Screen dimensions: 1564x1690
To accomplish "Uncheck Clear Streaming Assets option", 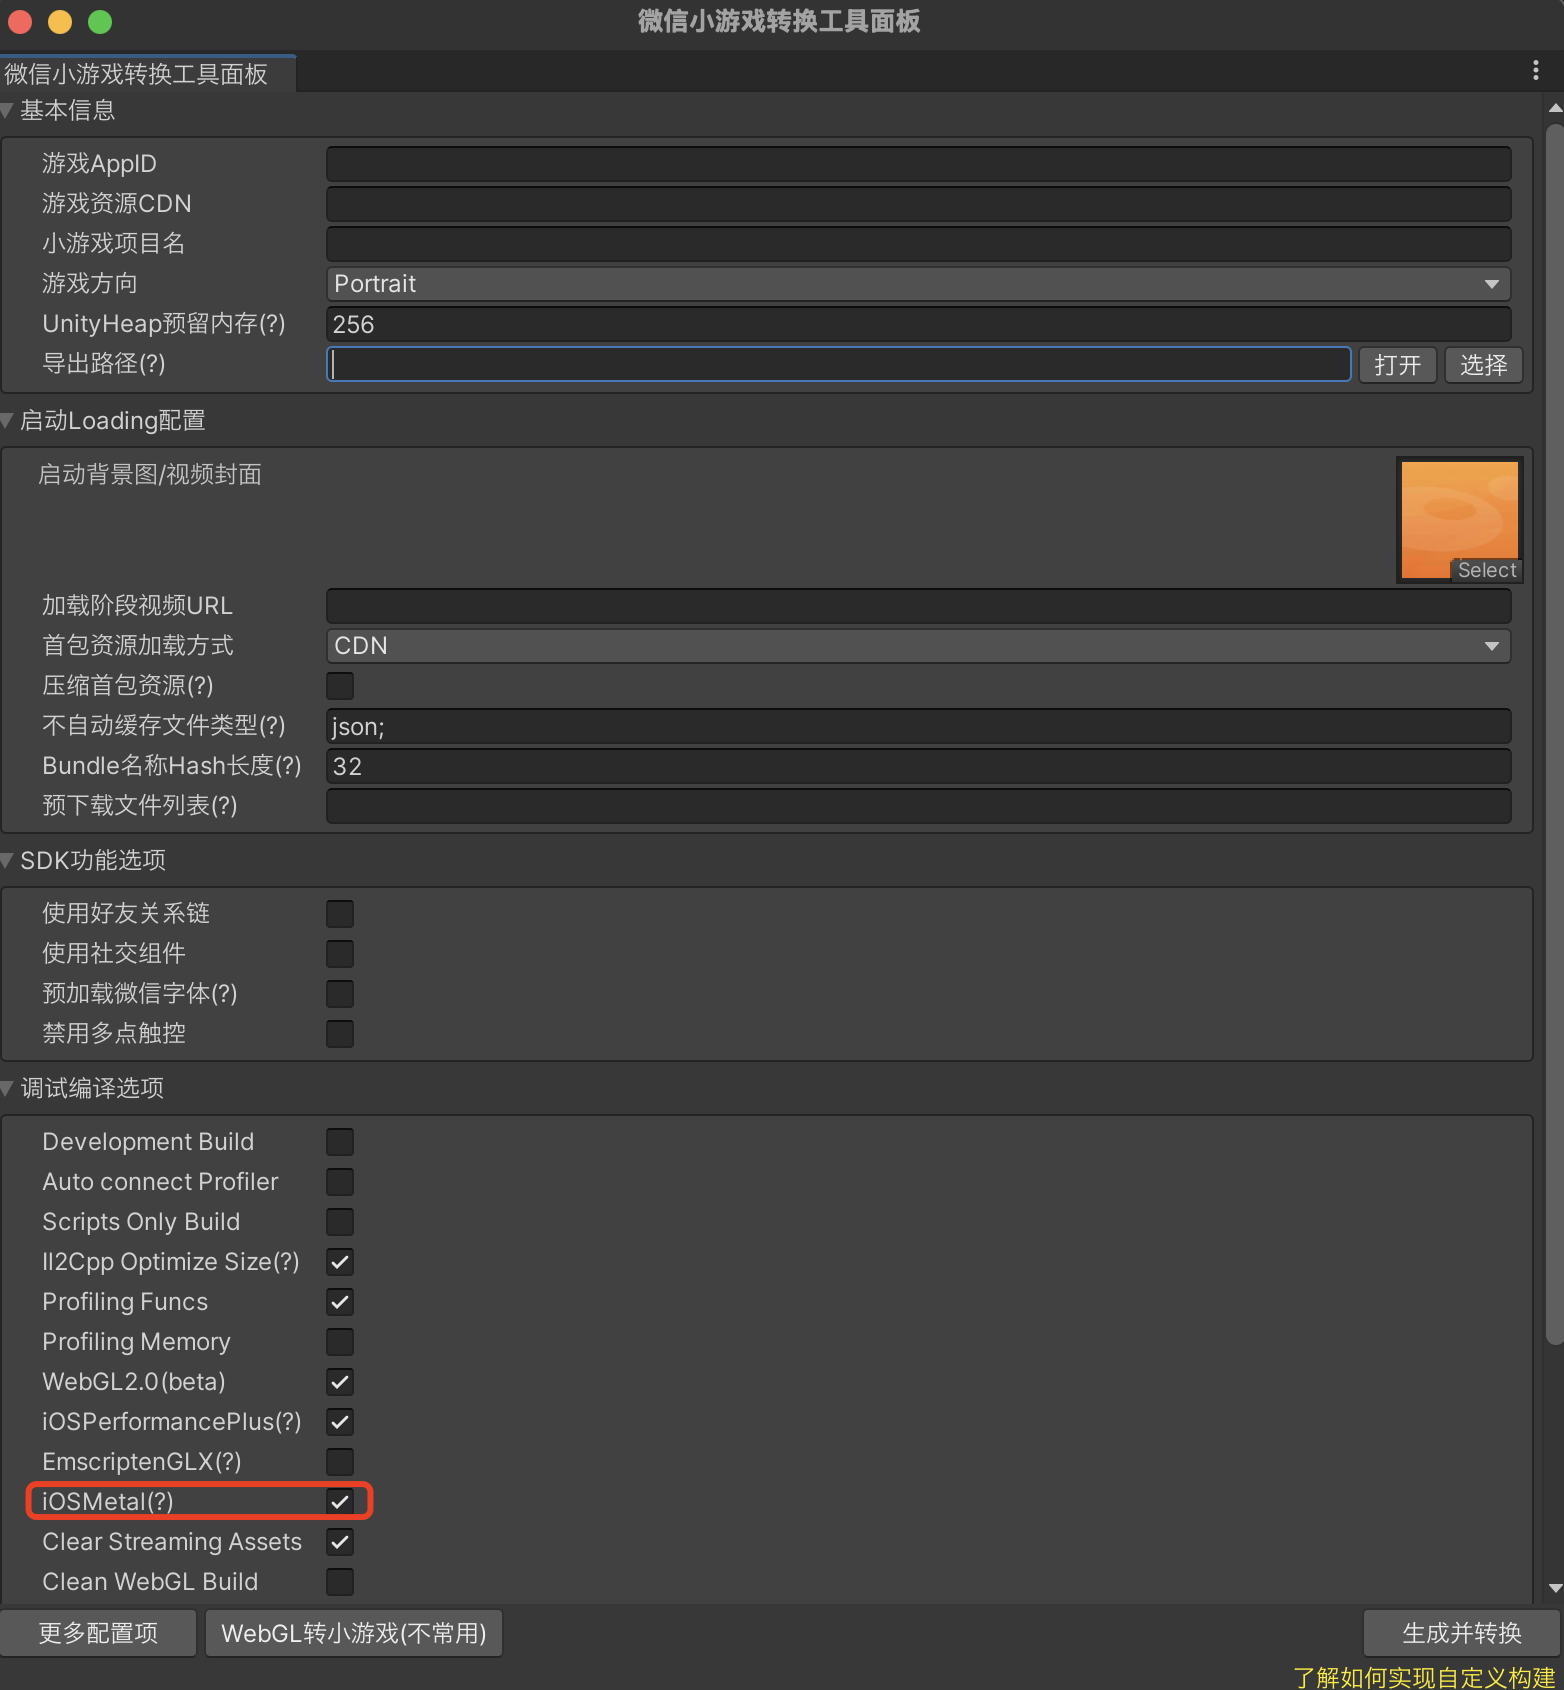I will point(340,1542).
